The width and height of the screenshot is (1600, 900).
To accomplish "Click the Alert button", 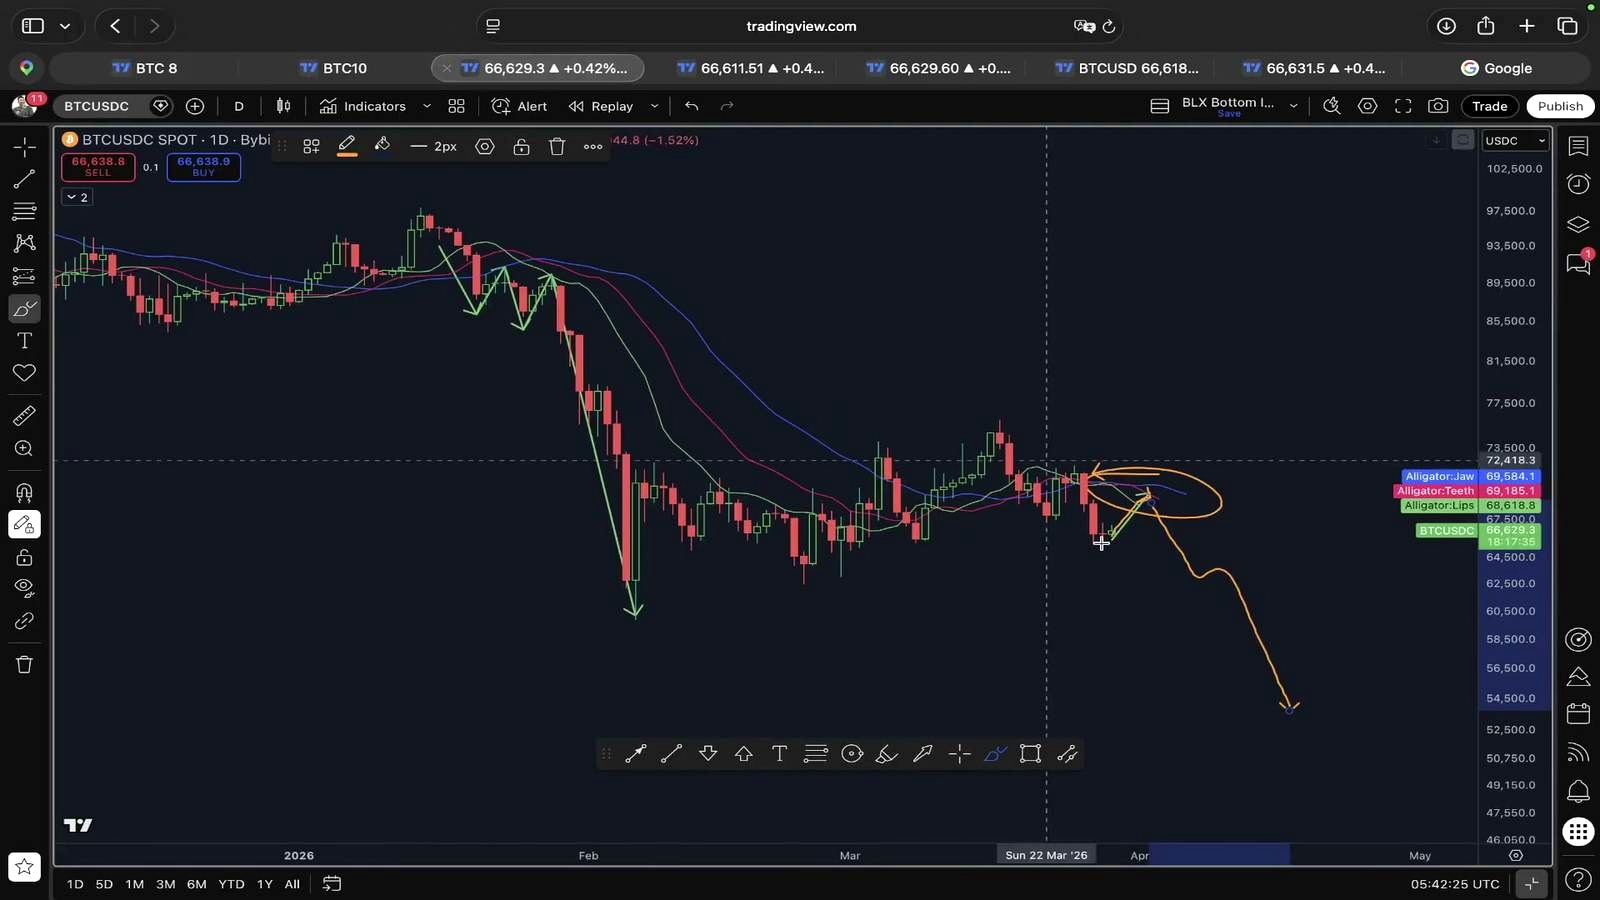I will click(x=520, y=106).
